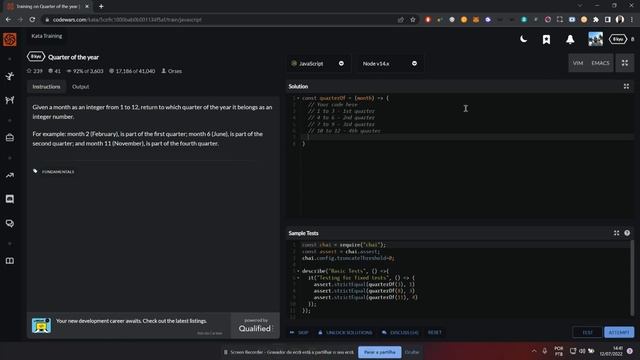Open notifications bell
The width and height of the screenshot is (640, 360).
click(x=570, y=39)
